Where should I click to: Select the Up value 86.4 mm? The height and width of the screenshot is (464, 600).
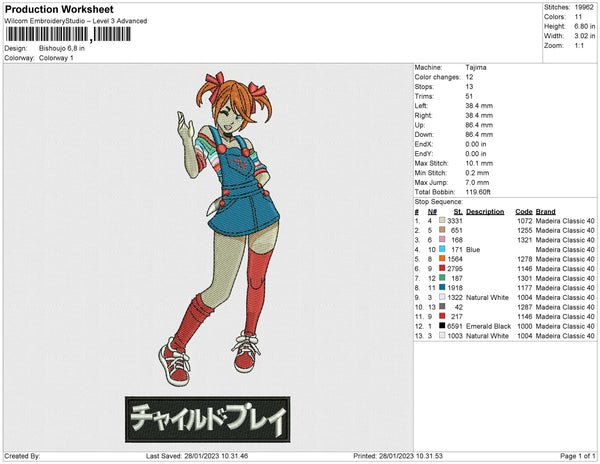tap(479, 125)
